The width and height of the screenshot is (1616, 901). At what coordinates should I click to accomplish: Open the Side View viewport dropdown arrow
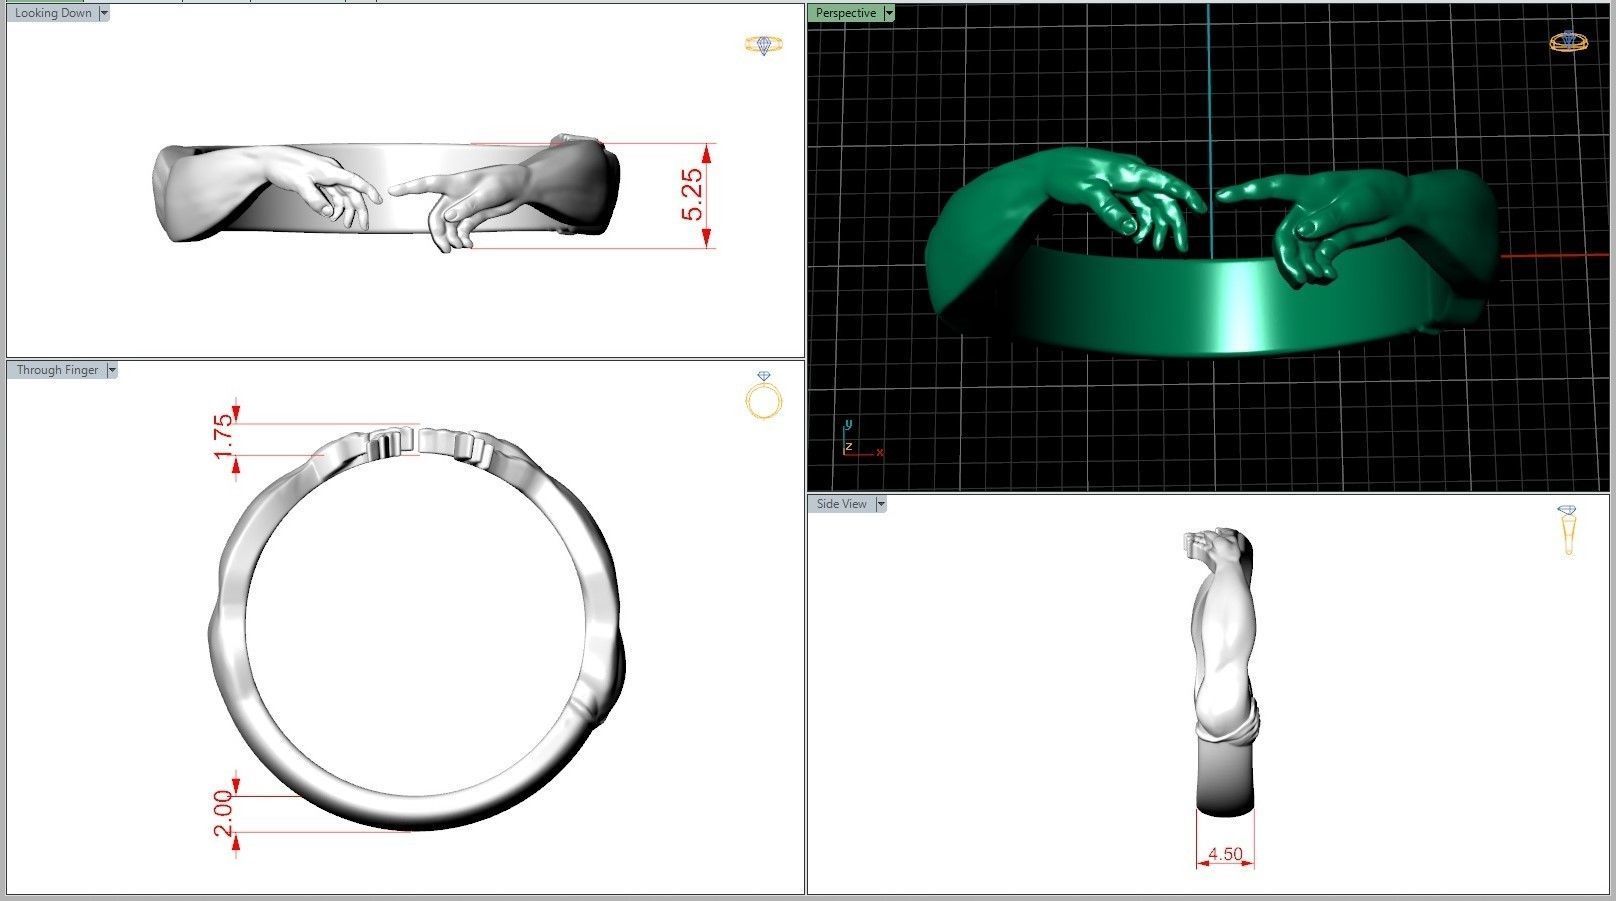881,504
